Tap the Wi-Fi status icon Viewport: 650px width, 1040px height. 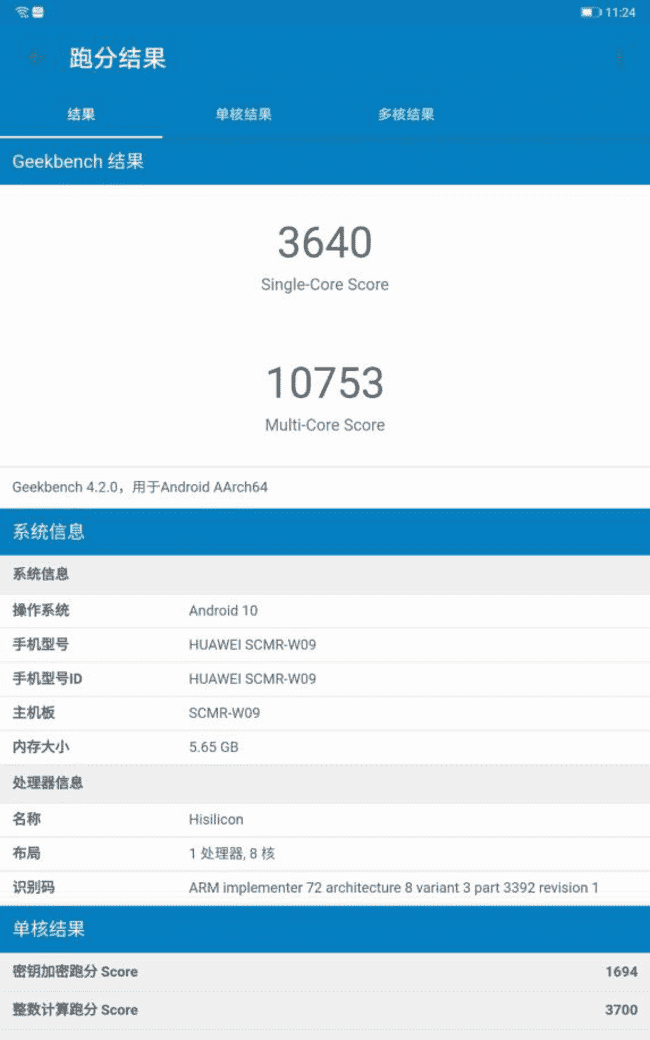tap(22, 12)
